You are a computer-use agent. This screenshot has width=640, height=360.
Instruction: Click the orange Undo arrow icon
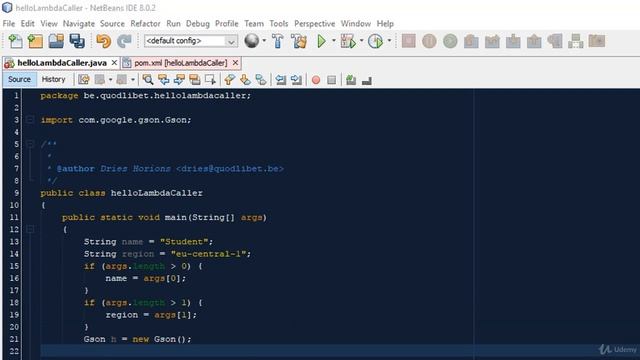click(104, 41)
